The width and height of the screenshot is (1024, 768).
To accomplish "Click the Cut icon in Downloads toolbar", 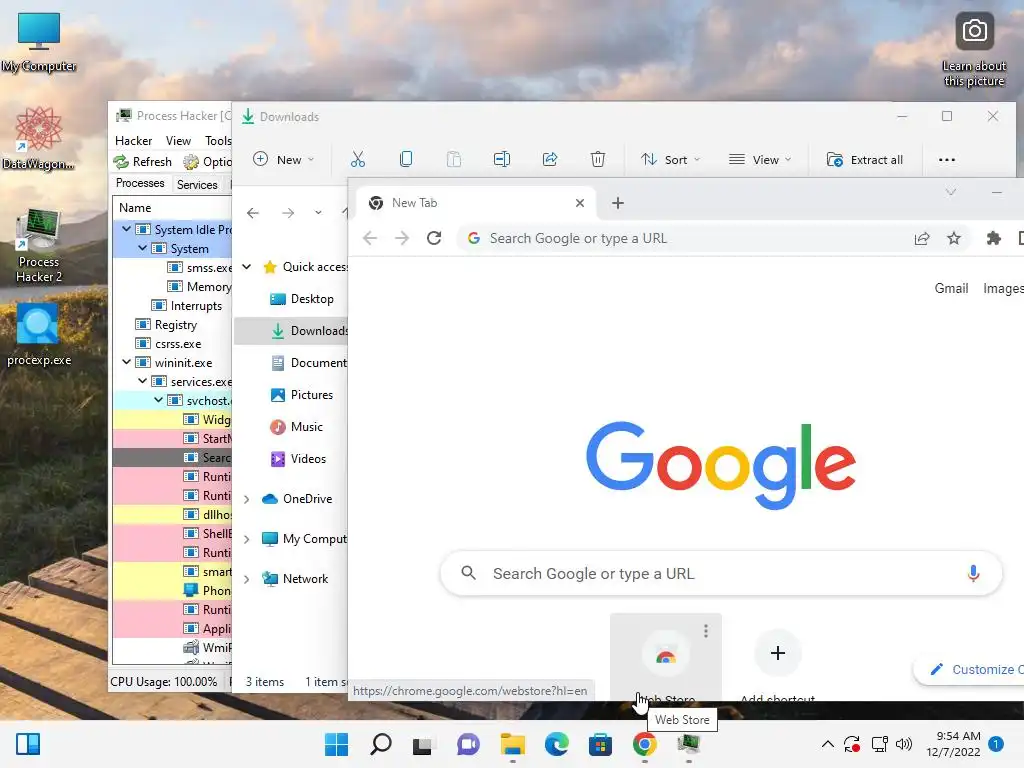I will coord(358,159).
